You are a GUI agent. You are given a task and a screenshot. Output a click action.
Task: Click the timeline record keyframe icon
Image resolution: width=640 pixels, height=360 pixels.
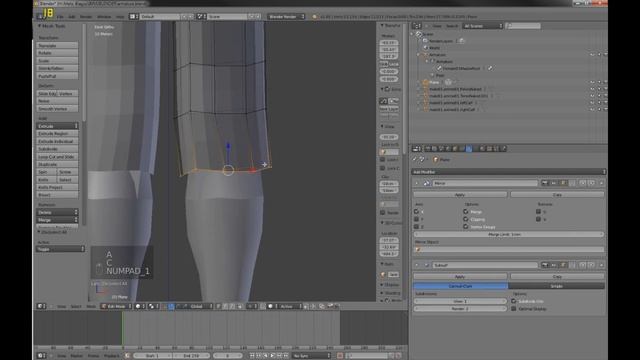tap(340, 356)
